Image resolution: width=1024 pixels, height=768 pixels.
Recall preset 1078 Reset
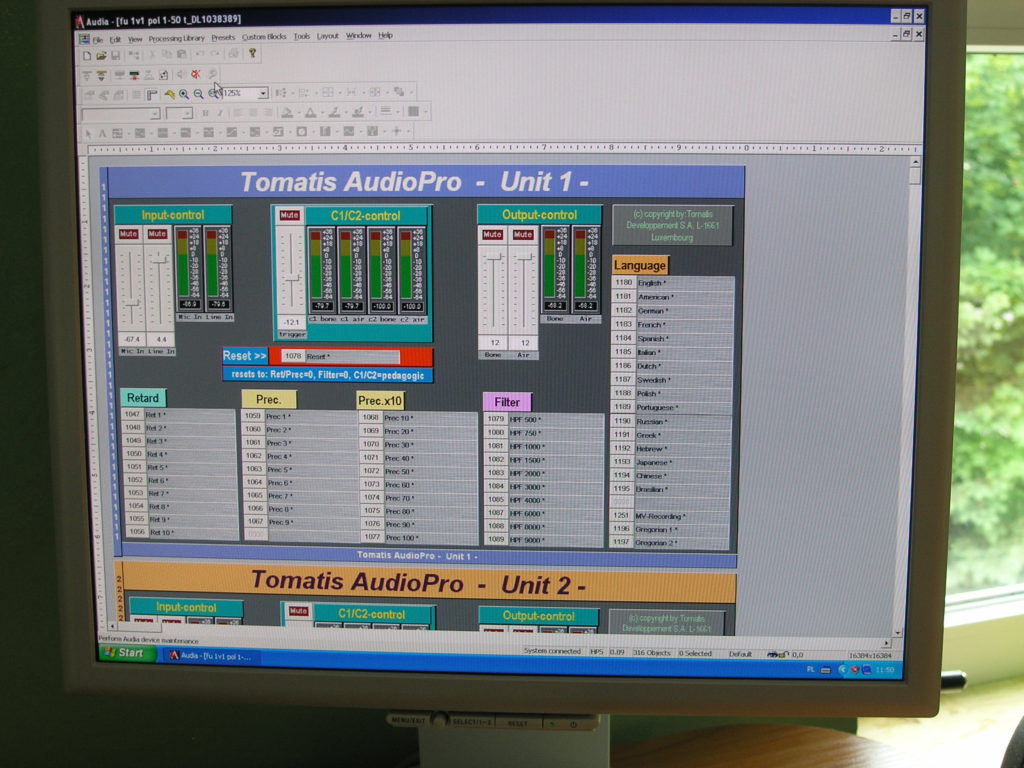pos(340,357)
